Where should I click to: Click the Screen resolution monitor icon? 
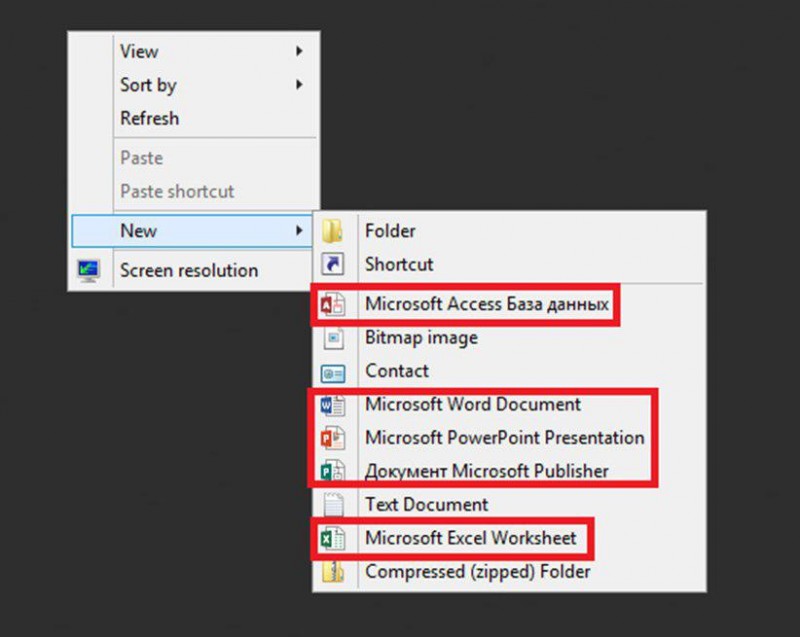tap(88, 271)
